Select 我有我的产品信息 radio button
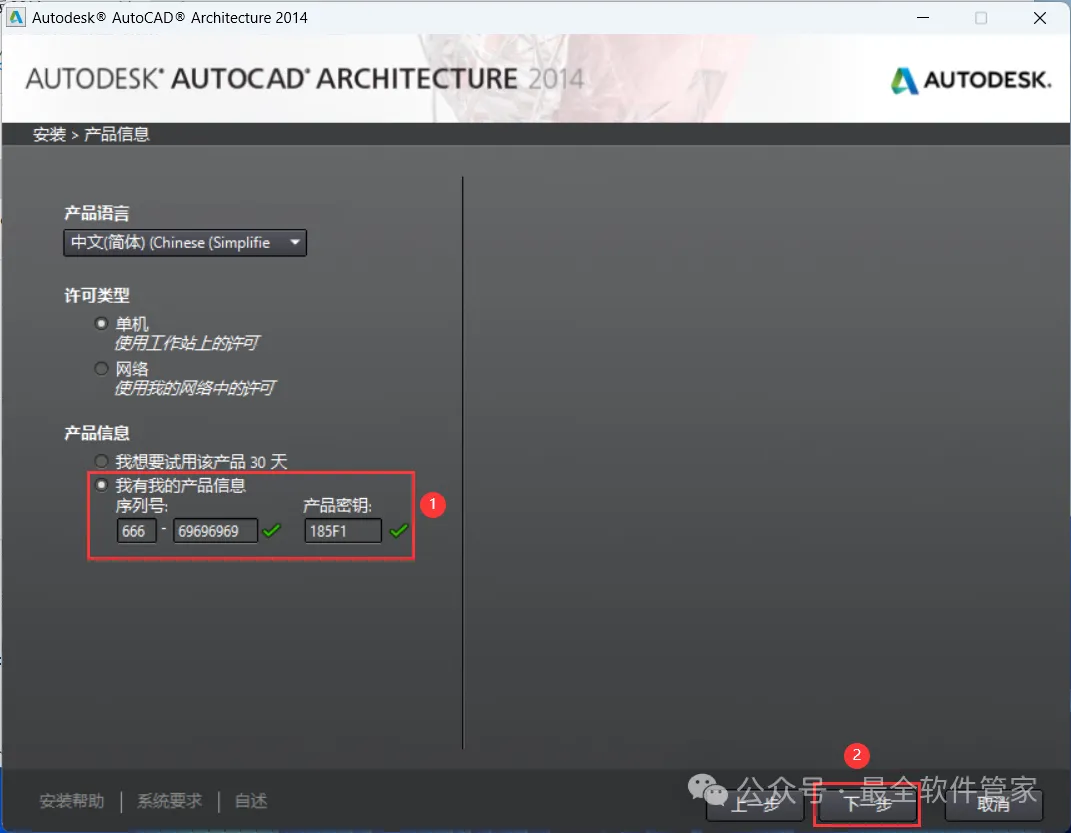The height and width of the screenshot is (833, 1071). tap(101, 485)
